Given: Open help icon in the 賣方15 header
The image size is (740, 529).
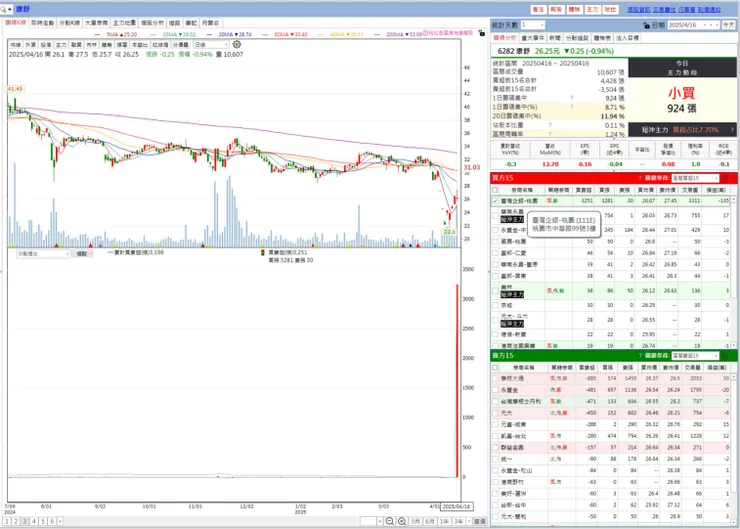Looking at the screenshot, I should tap(640, 355).
